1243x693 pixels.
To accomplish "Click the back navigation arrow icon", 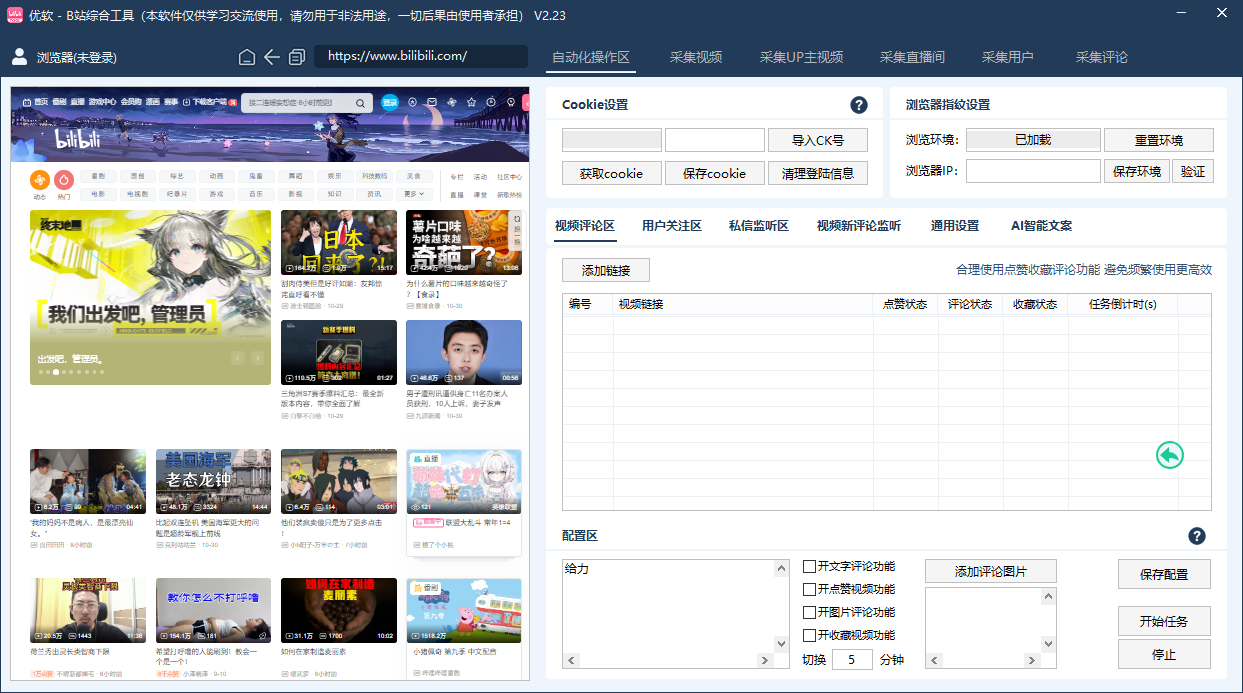I will coord(271,57).
